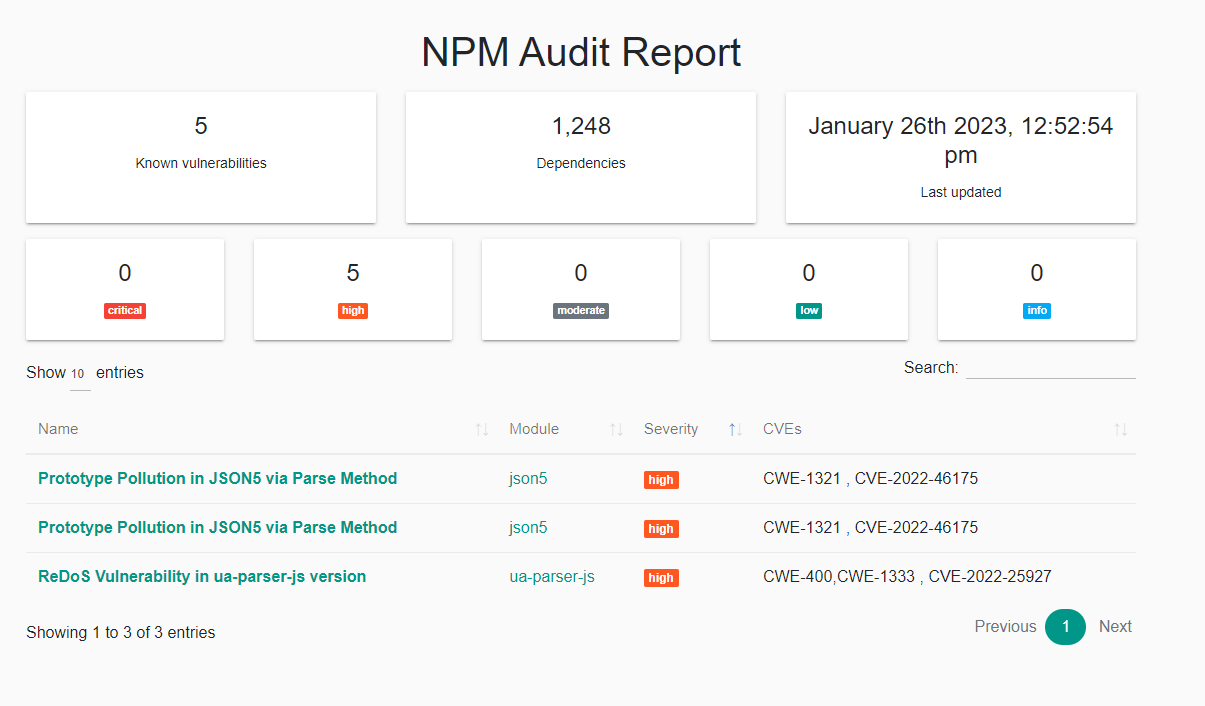Click the critical severity badge showing zero

124,310
